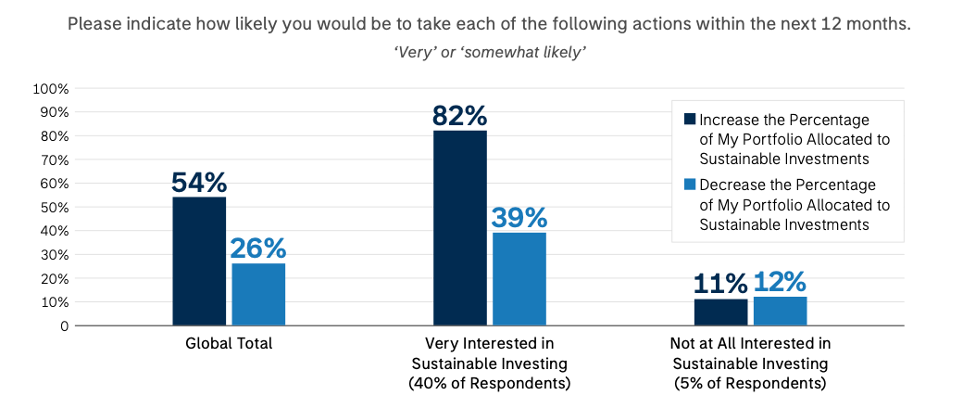Click the light blue legend color swatch
Image resolution: width=964 pixels, height=408 pixels.
tap(690, 185)
